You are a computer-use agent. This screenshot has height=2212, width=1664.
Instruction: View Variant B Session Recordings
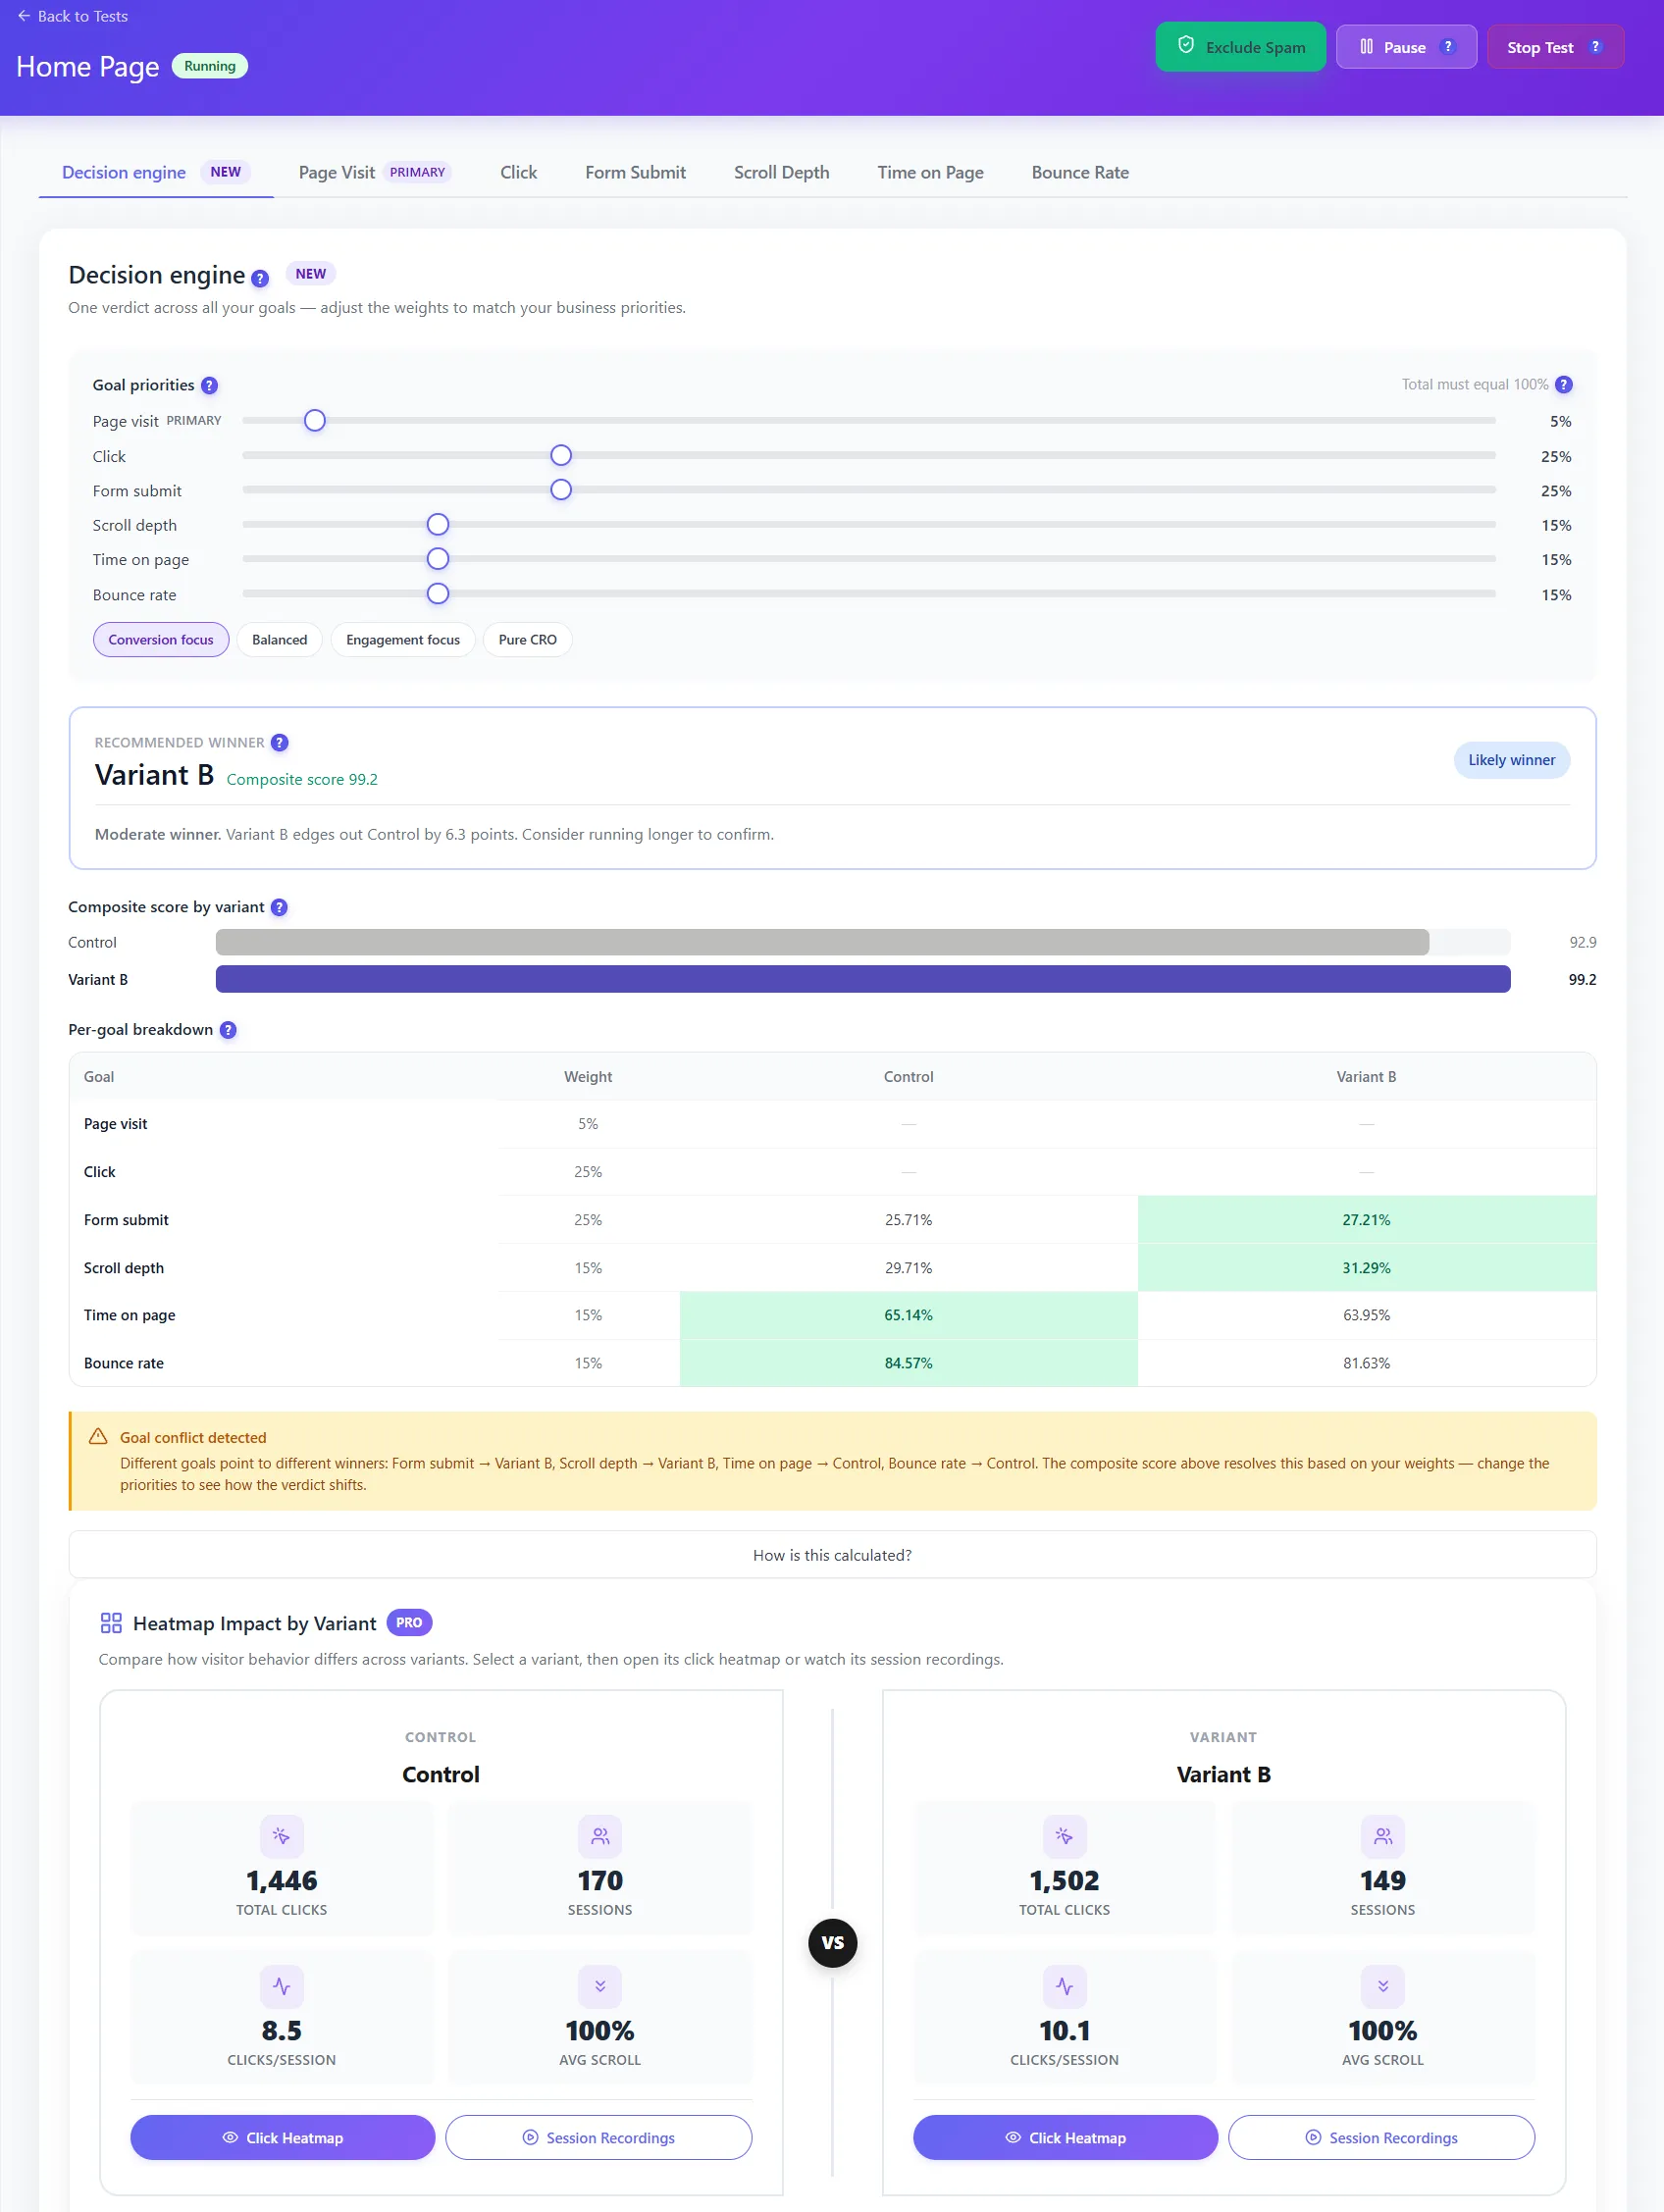pyautogui.click(x=1382, y=2137)
